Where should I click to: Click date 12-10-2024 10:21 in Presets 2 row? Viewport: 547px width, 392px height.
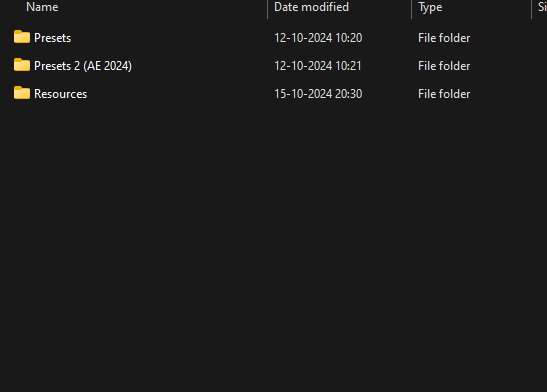coord(317,66)
